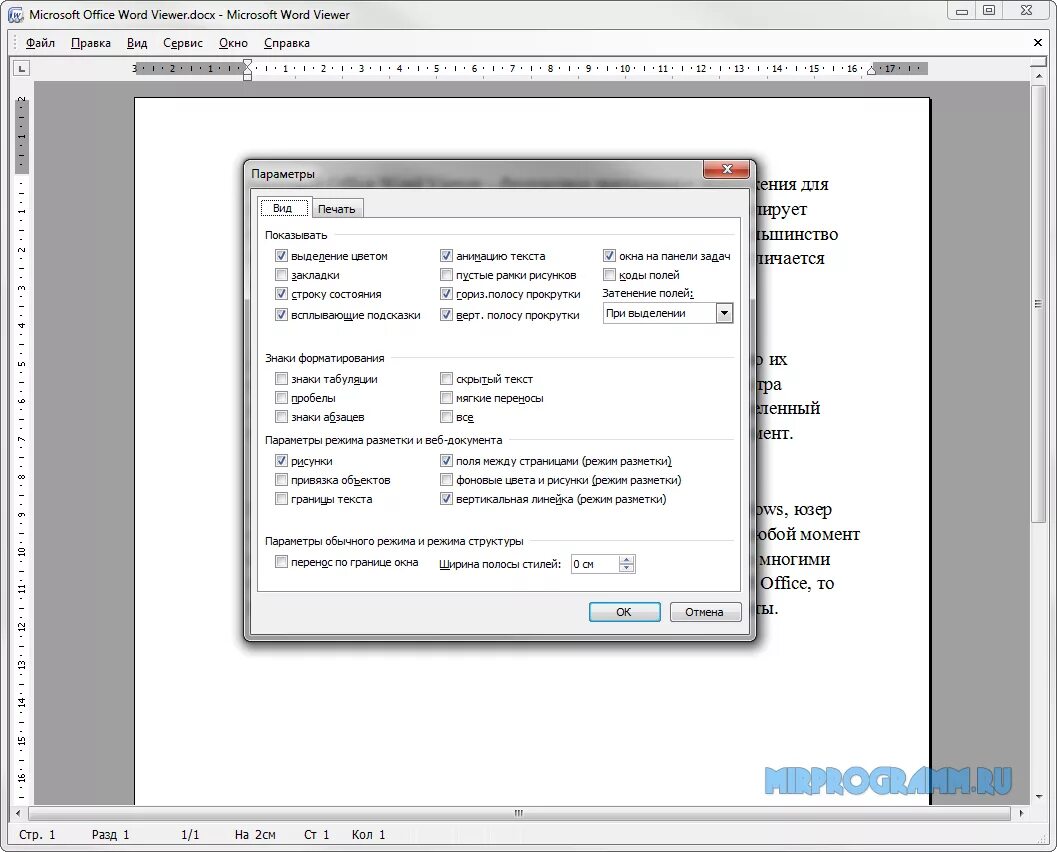Toggle the строку состояния checkbox
This screenshot has height=852, width=1057.
click(x=281, y=293)
